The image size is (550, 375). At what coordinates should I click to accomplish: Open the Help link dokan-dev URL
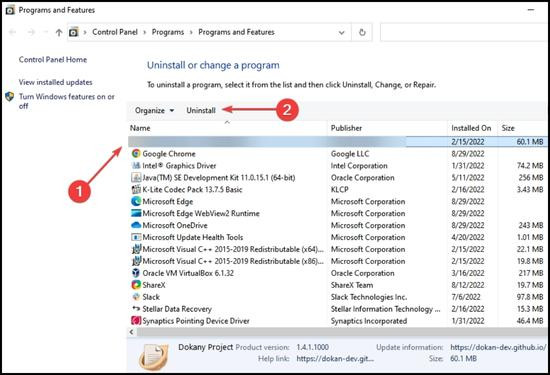click(x=335, y=359)
